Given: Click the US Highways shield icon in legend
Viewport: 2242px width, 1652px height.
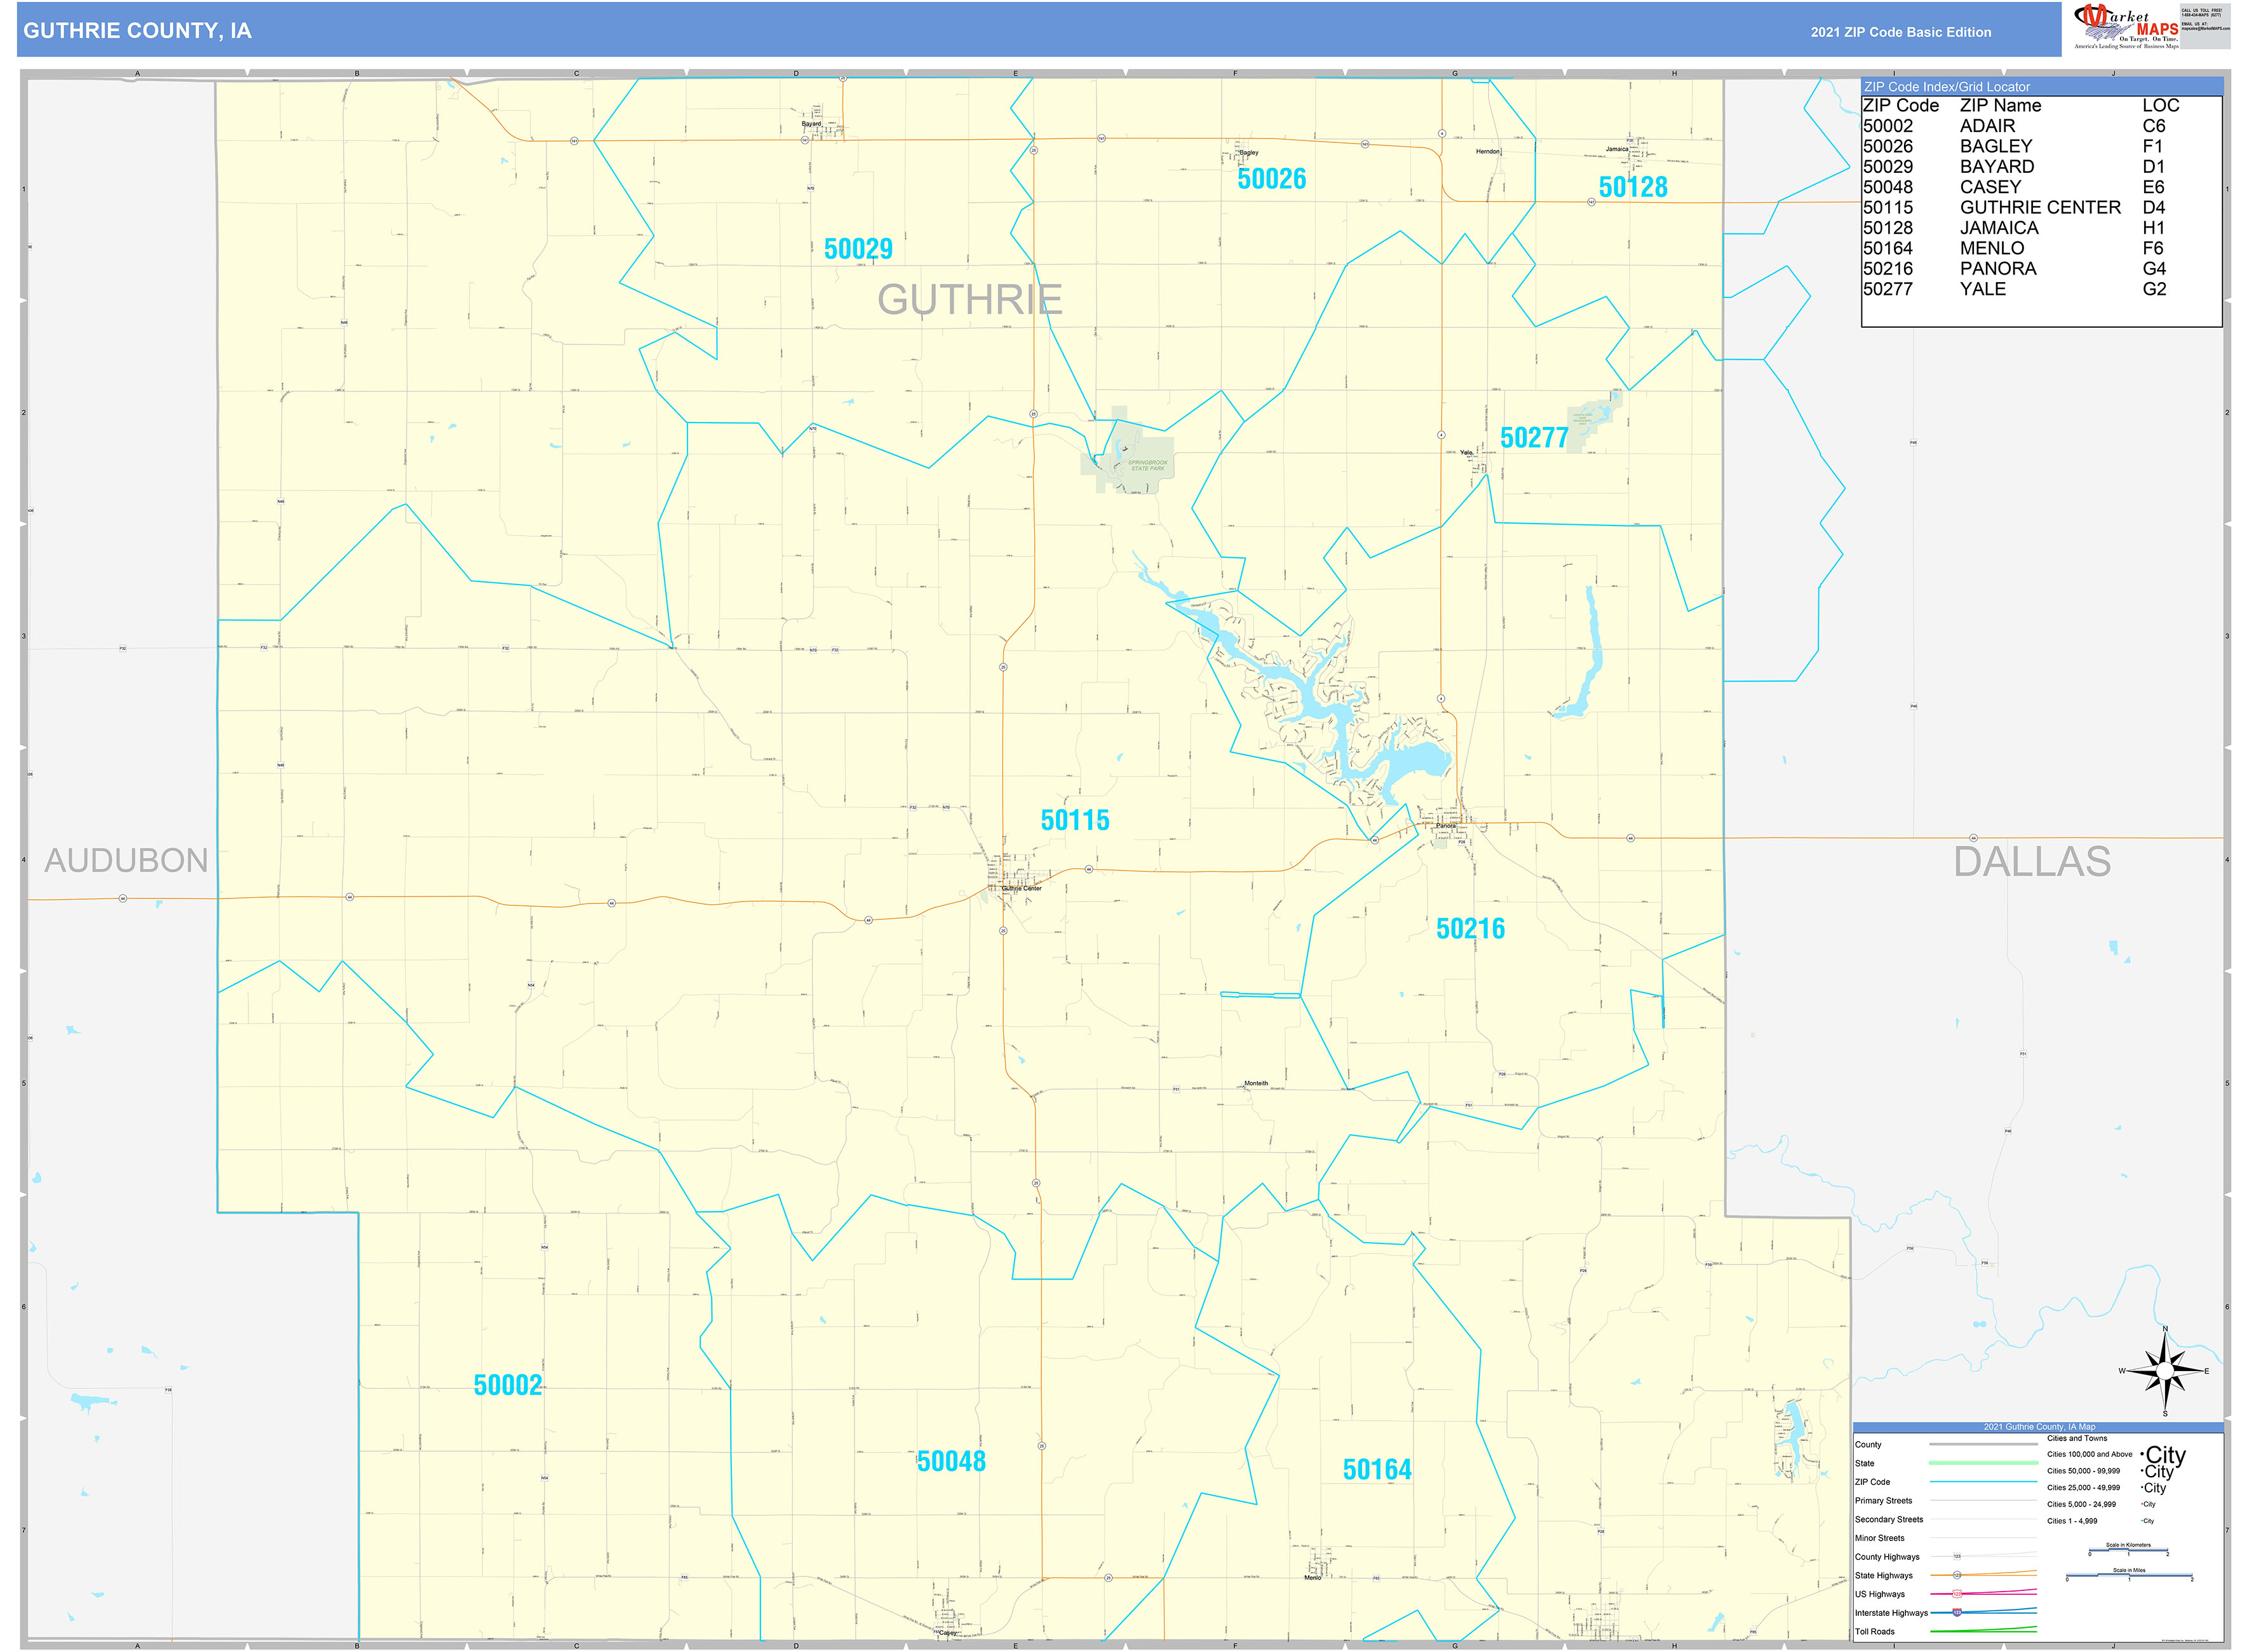Looking at the screenshot, I should click(x=1956, y=1594).
